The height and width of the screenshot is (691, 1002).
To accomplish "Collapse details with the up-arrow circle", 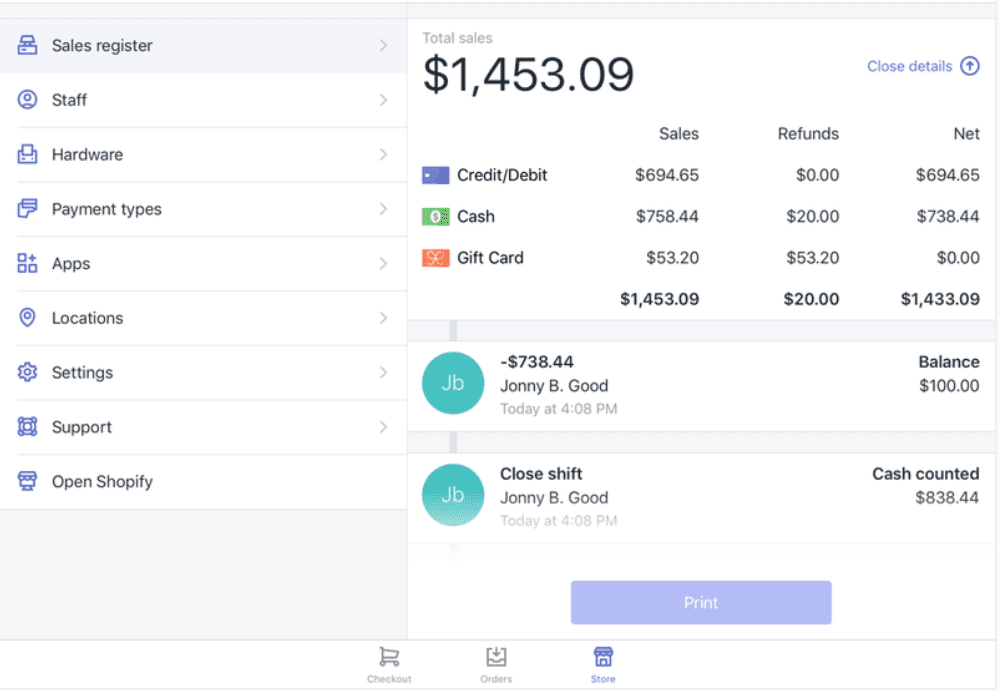I will tap(968, 66).
